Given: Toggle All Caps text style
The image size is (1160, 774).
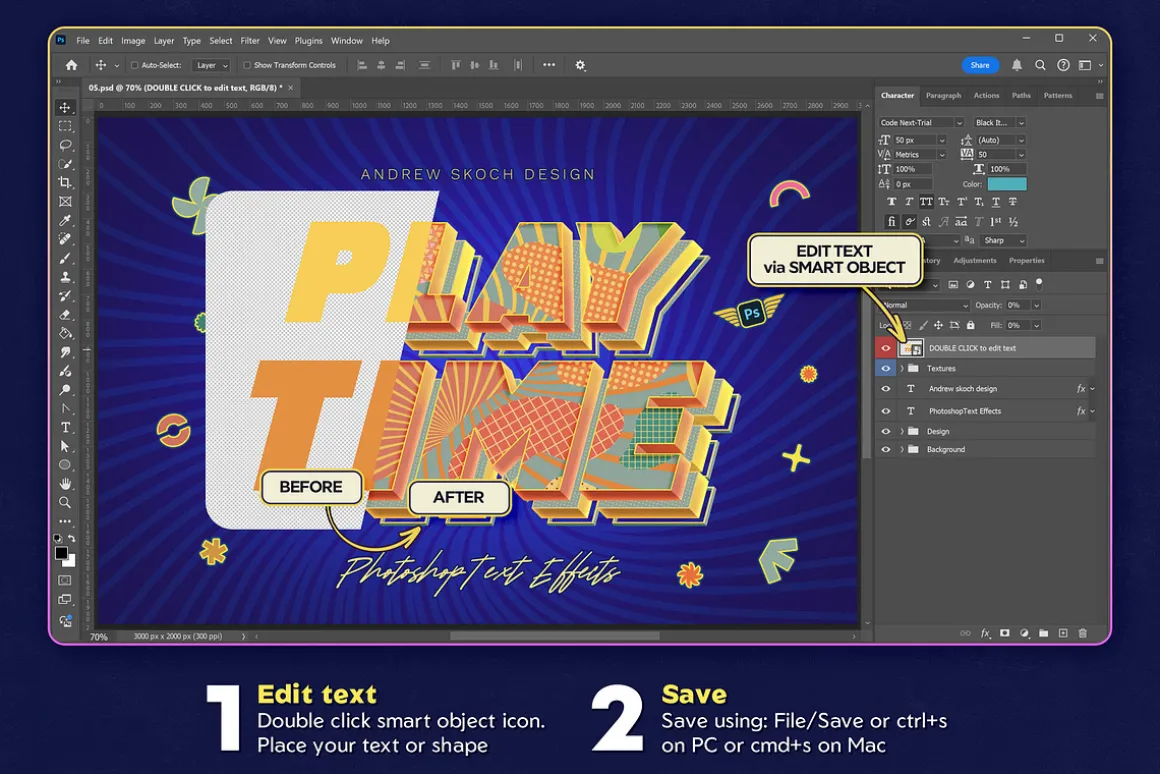Looking at the screenshot, I should click(926, 201).
